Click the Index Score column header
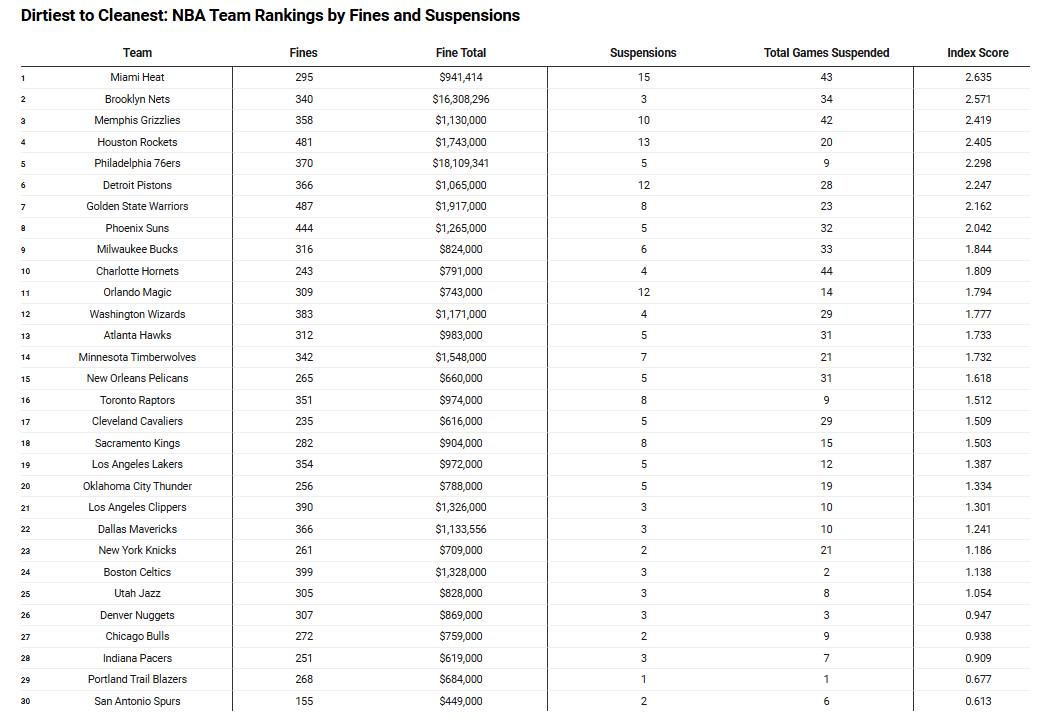 [x=978, y=53]
